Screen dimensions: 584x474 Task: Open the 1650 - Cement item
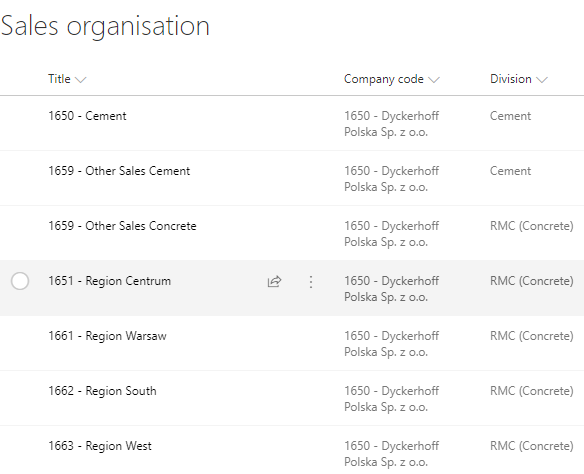pyautogui.click(x=87, y=116)
